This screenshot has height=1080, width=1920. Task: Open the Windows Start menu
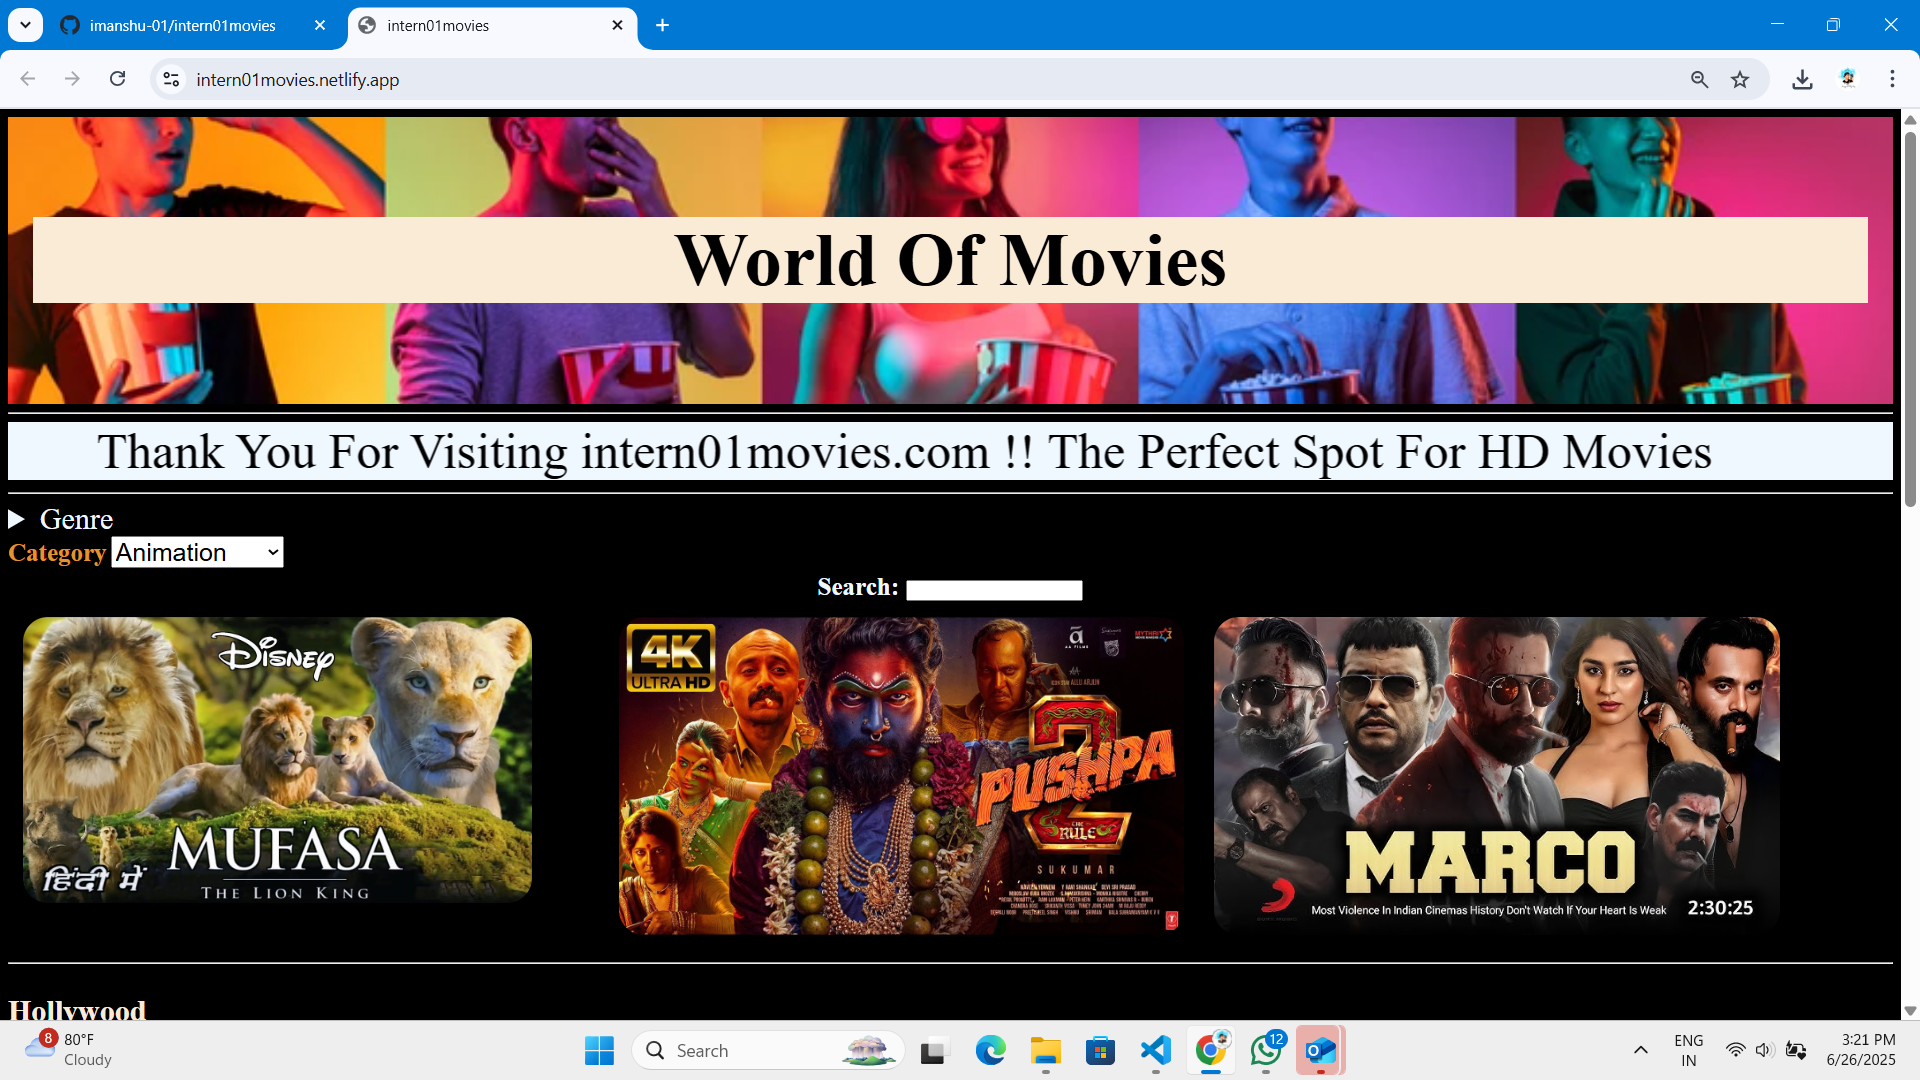click(599, 1050)
